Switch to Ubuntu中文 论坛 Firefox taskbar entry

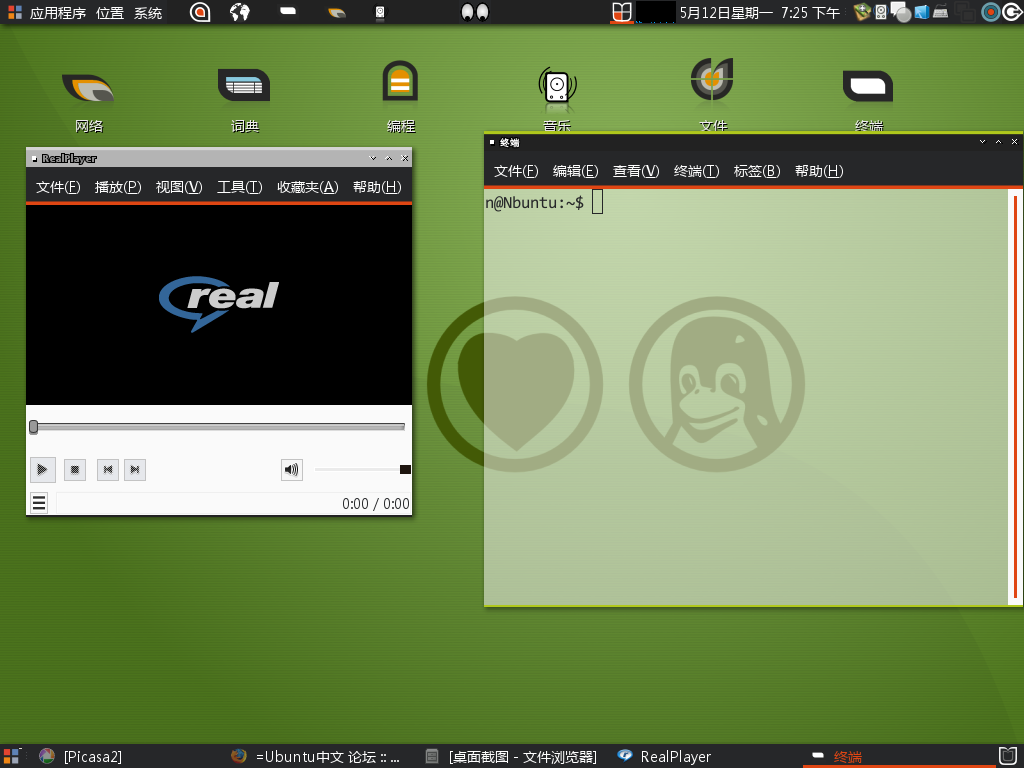click(x=315, y=756)
